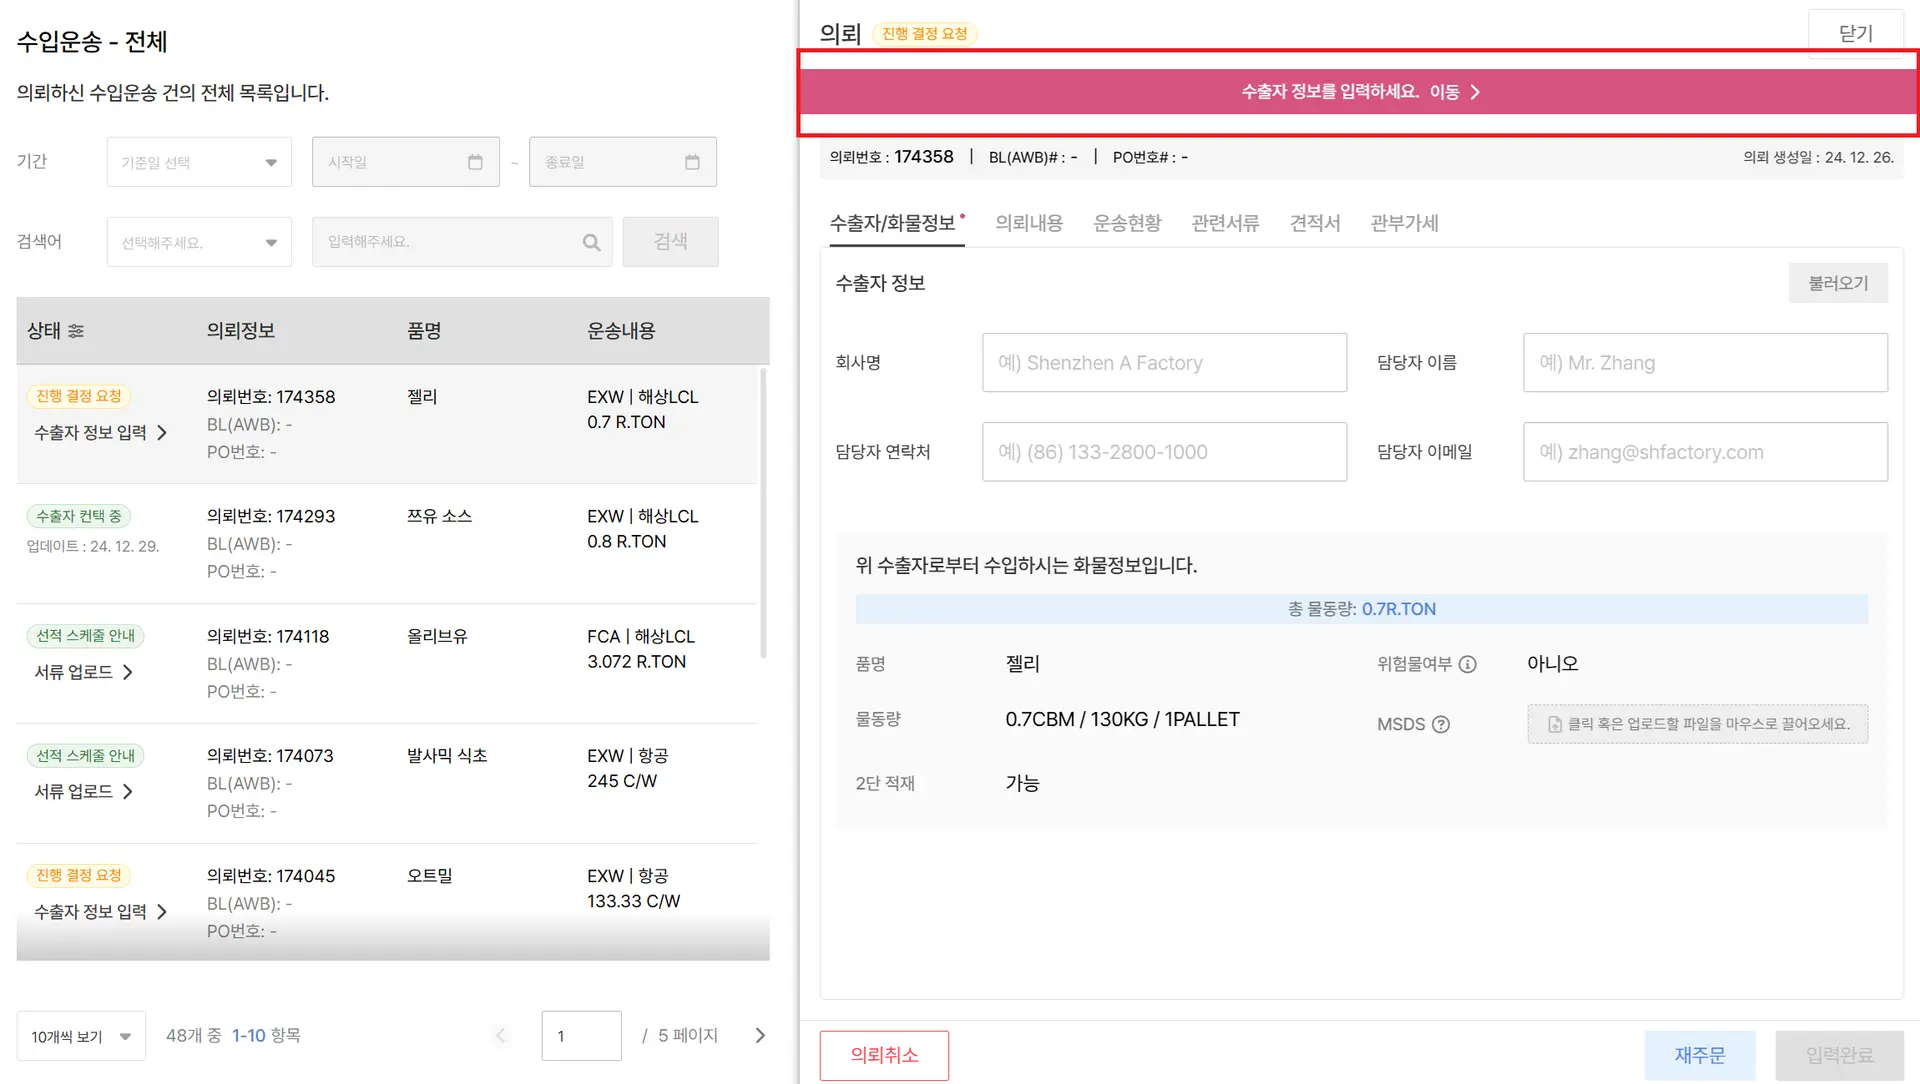Click the status column filter icon
The width and height of the screenshot is (1920, 1084).
tap(76, 331)
